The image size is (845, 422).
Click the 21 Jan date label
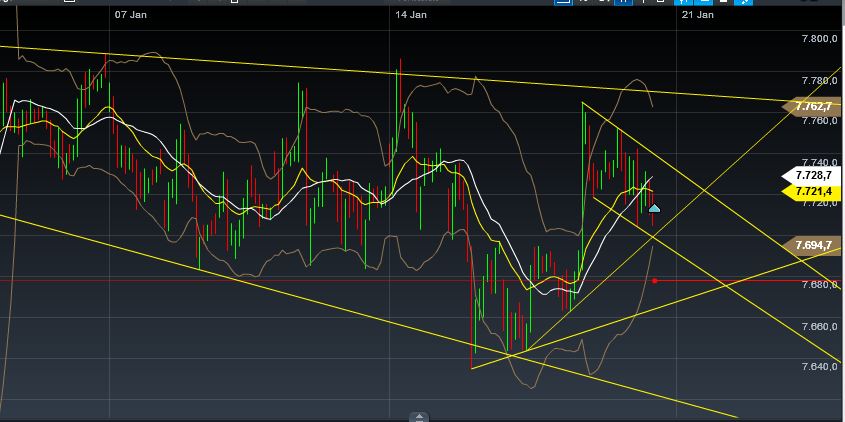[x=697, y=15]
